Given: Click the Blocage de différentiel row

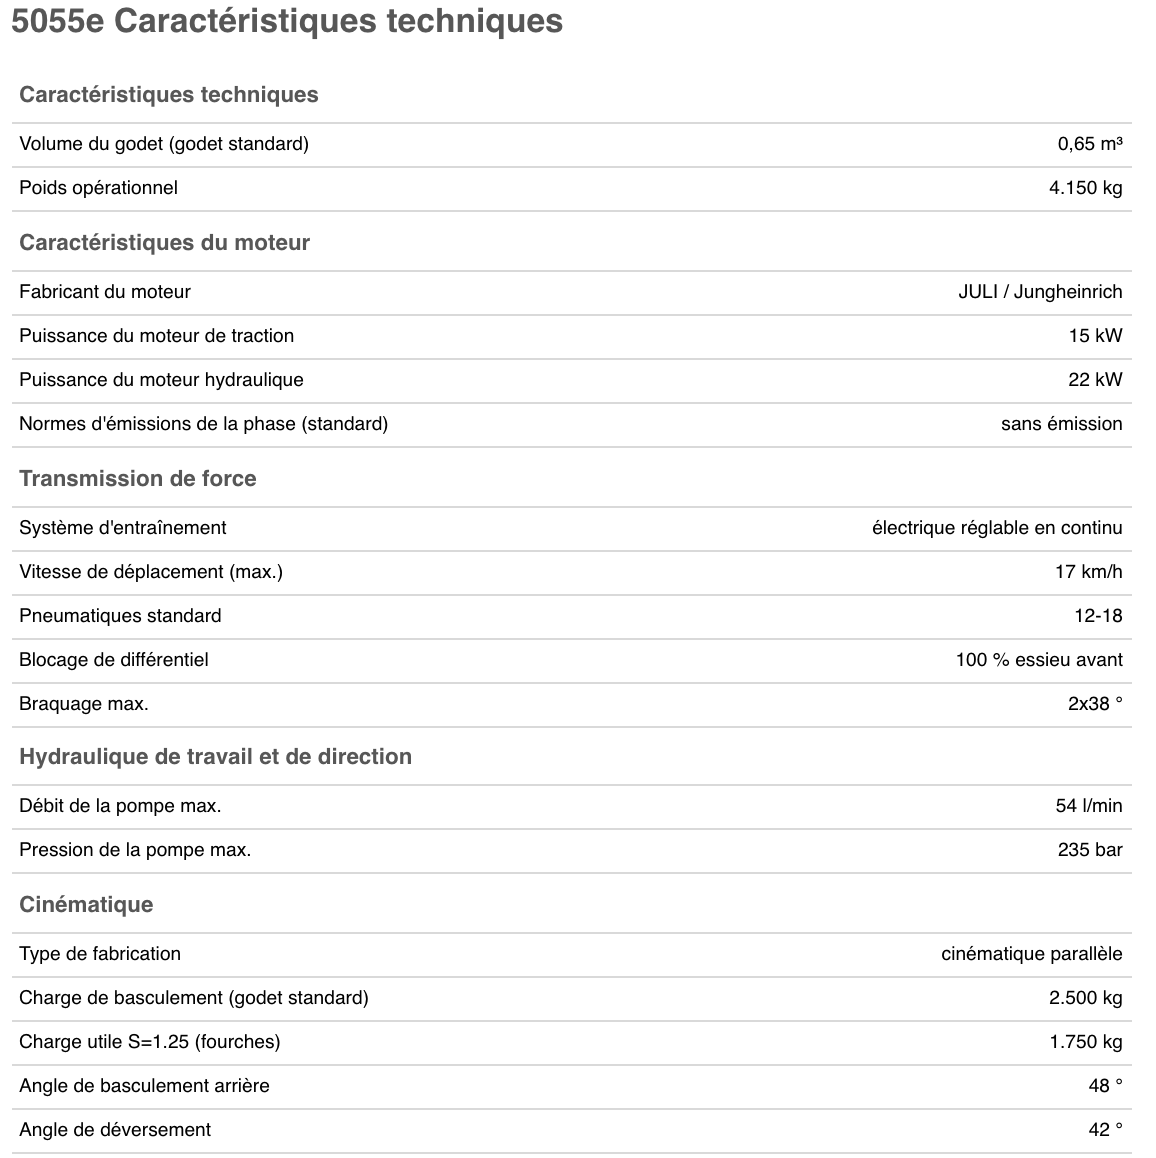Looking at the screenshot, I should pyautogui.click(x=572, y=660).
